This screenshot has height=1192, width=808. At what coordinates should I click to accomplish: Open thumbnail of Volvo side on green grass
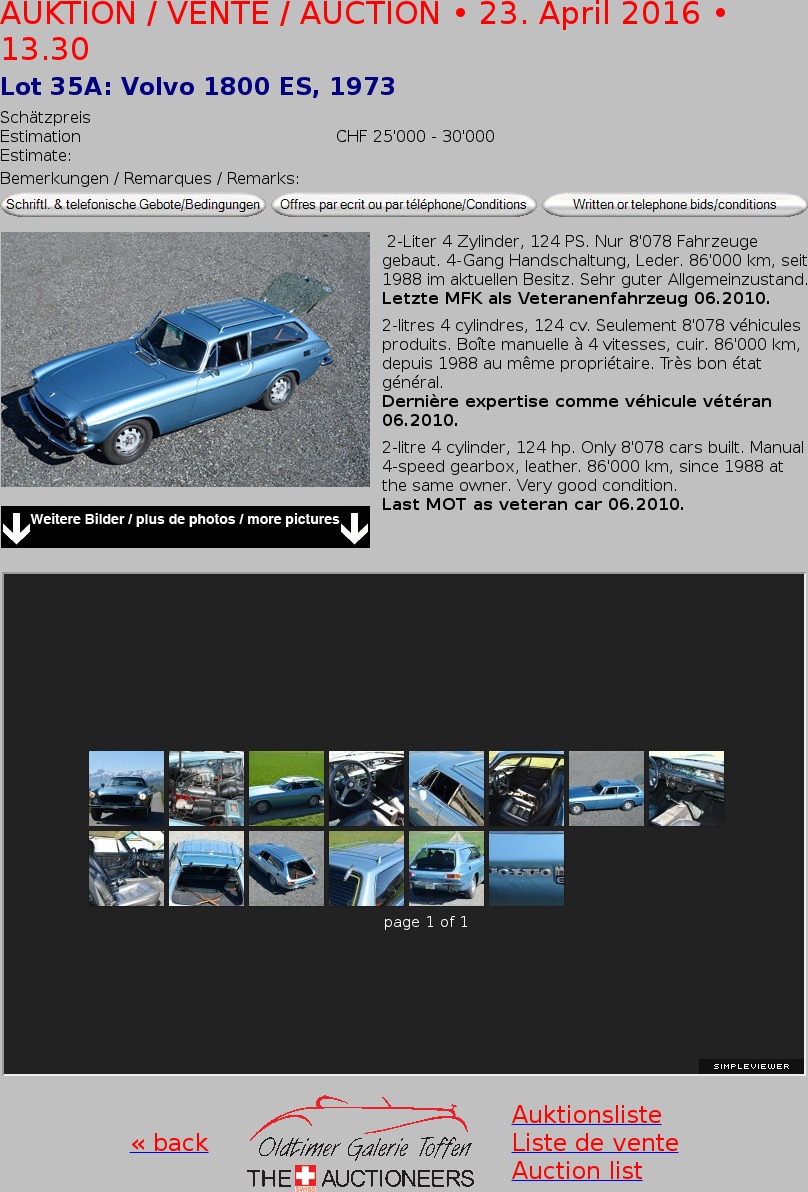(287, 788)
